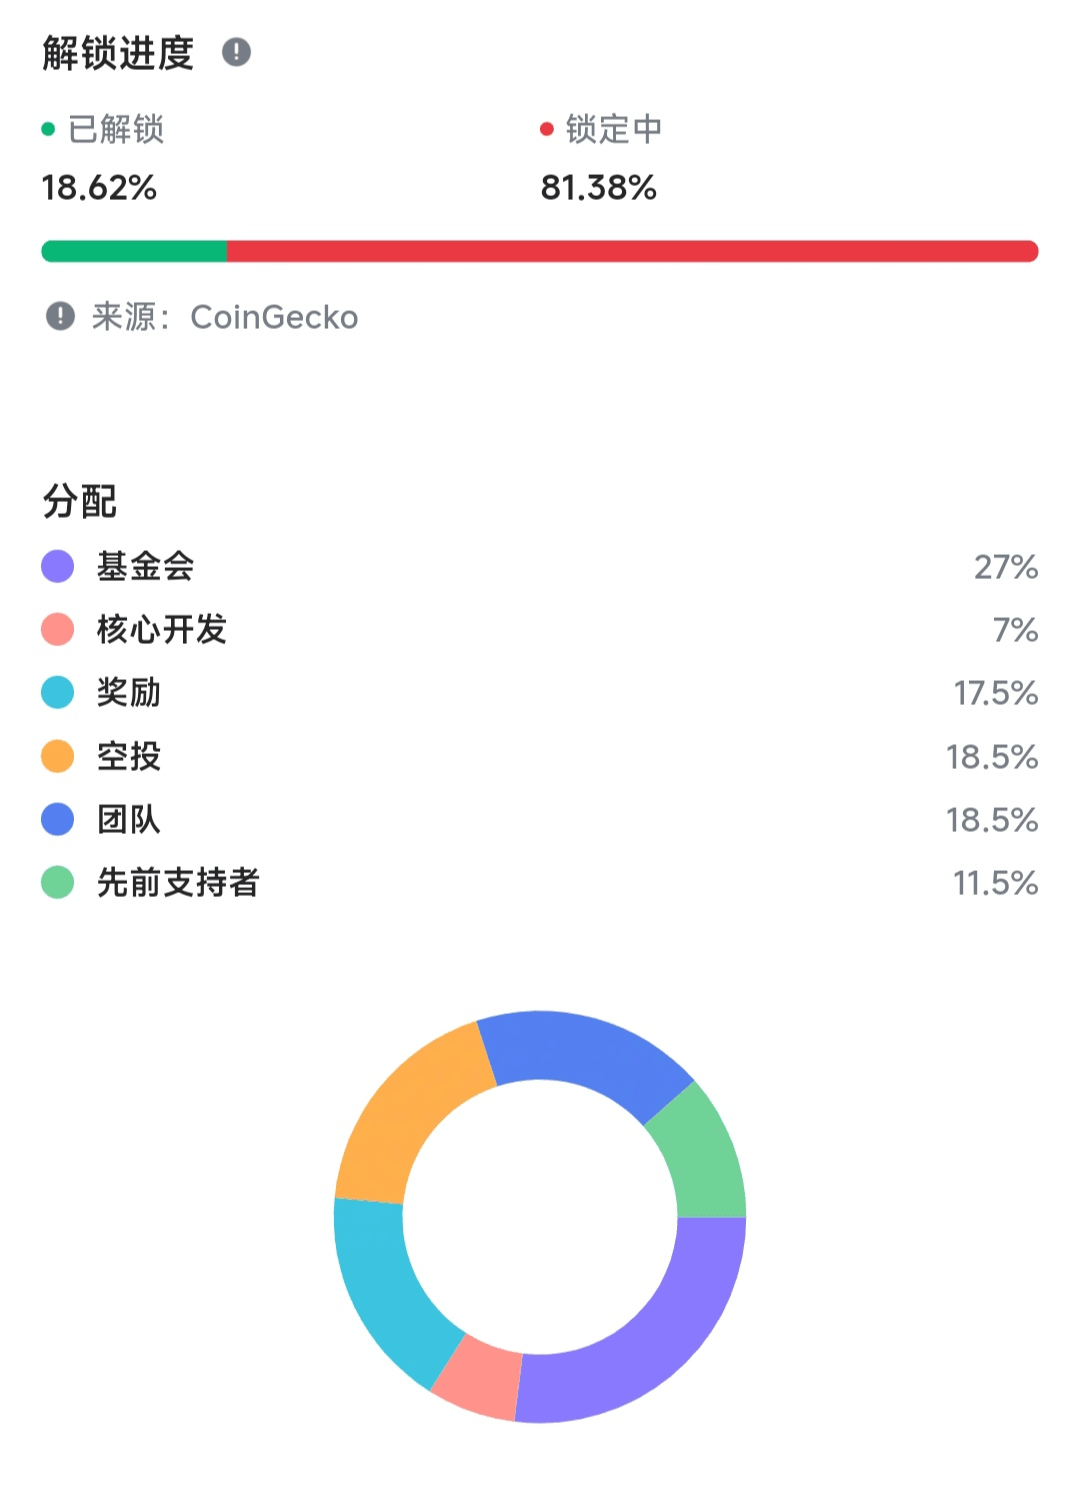Screen dimensions: 1080x1485
Task: Select the green 先前支持者 color dot
Action: pyautogui.click(x=58, y=882)
